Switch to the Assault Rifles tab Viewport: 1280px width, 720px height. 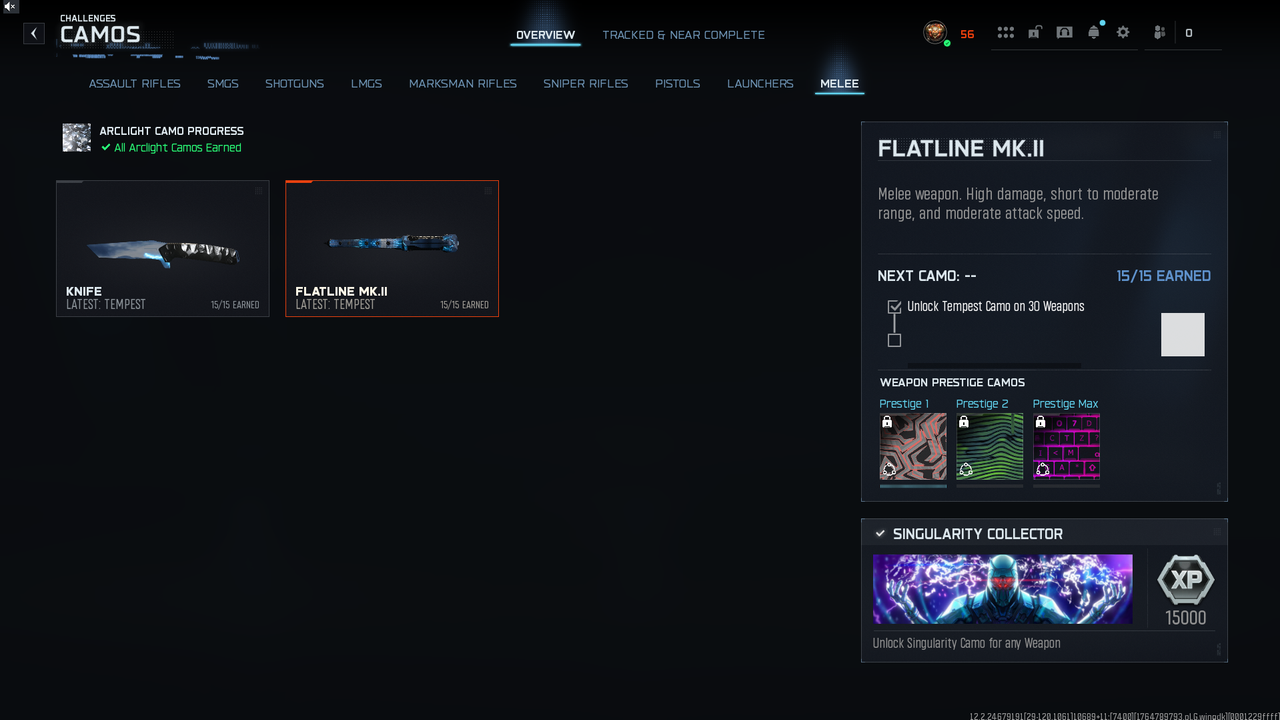click(x=135, y=84)
